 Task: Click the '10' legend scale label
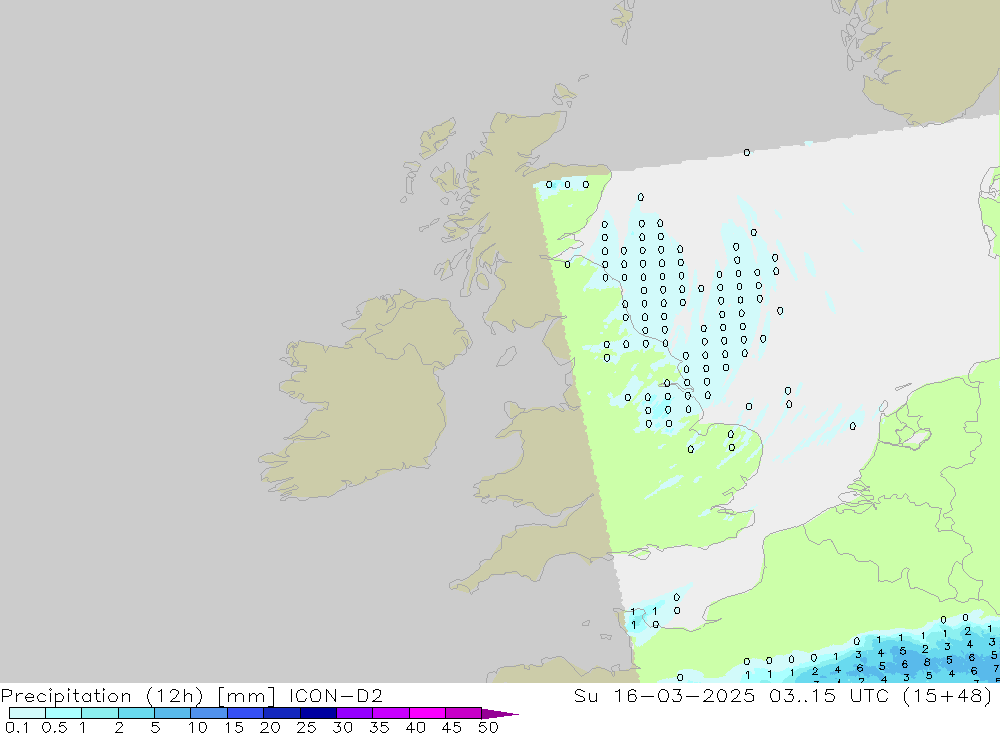click(198, 727)
